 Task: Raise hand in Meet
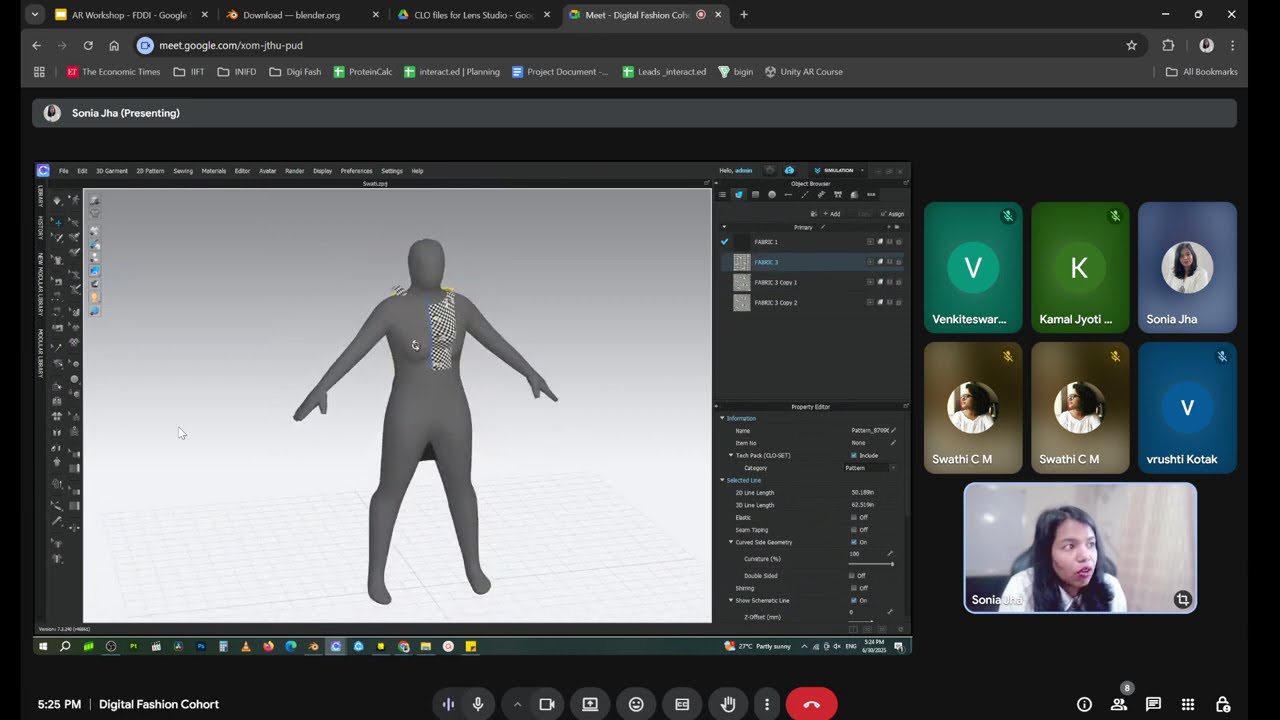(x=728, y=704)
